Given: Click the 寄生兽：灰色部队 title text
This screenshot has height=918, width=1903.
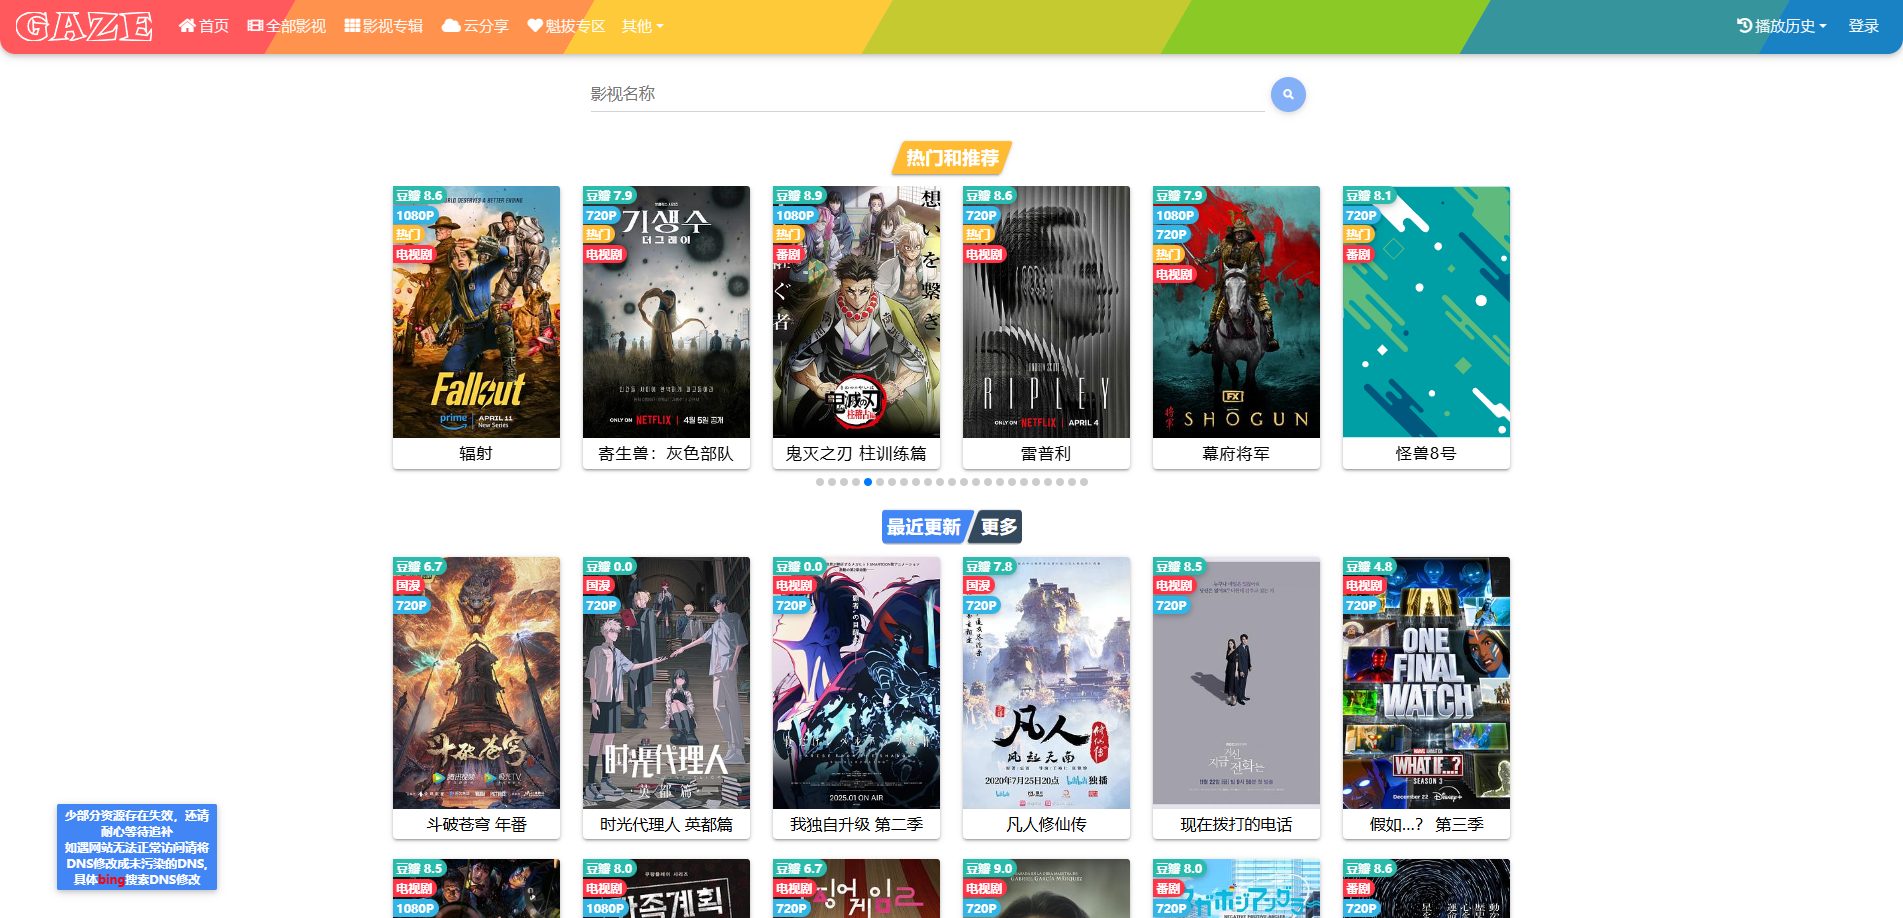Looking at the screenshot, I should click(x=666, y=453).
